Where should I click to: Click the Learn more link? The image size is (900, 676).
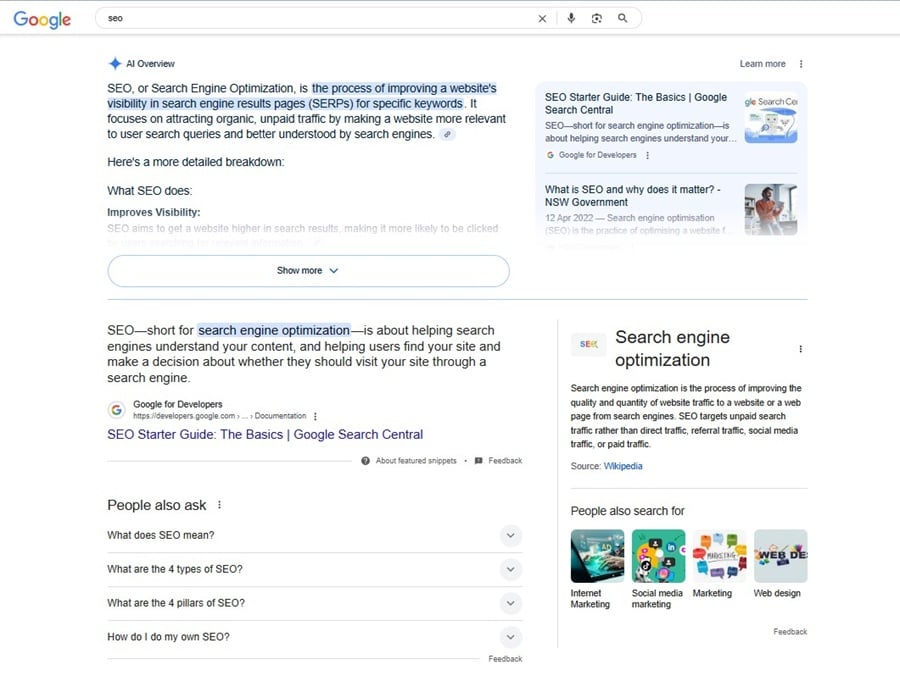761,63
